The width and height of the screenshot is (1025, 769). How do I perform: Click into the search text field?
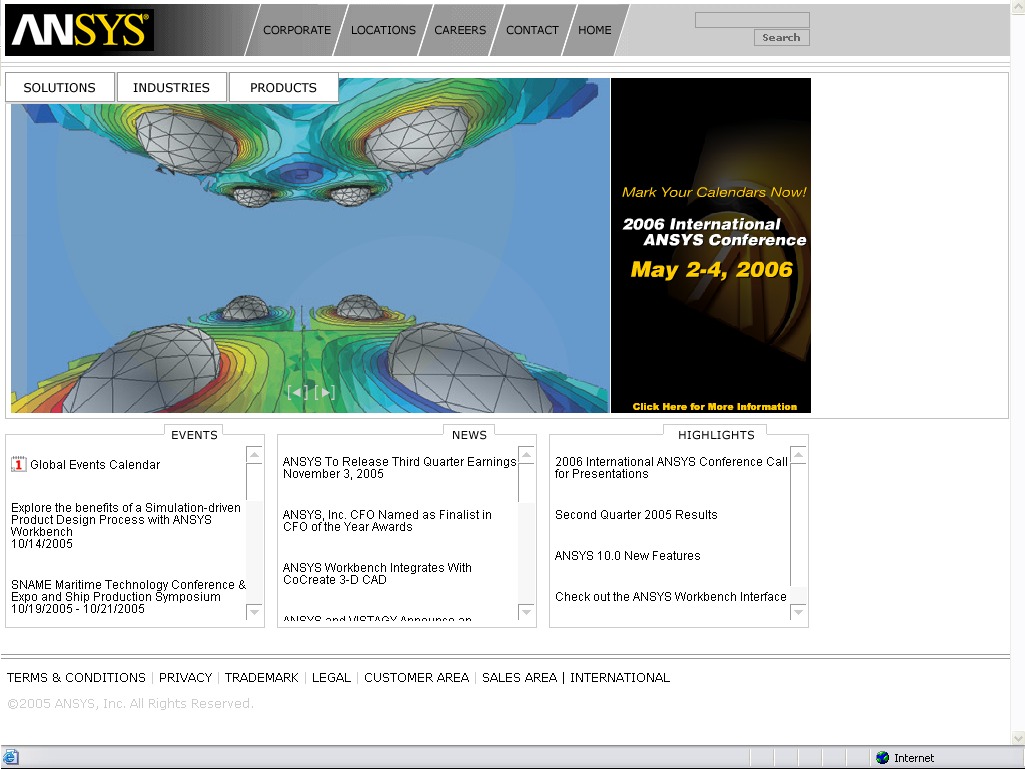click(752, 20)
